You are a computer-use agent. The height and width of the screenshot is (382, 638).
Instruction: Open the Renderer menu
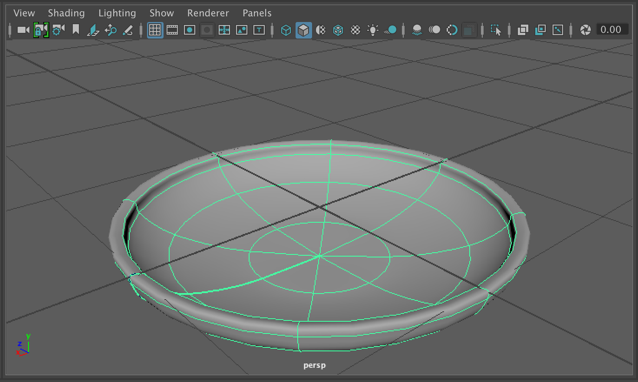click(208, 13)
